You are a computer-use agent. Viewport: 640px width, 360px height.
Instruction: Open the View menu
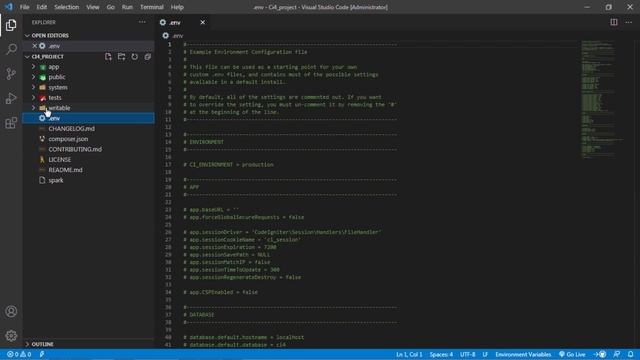(x=93, y=7)
